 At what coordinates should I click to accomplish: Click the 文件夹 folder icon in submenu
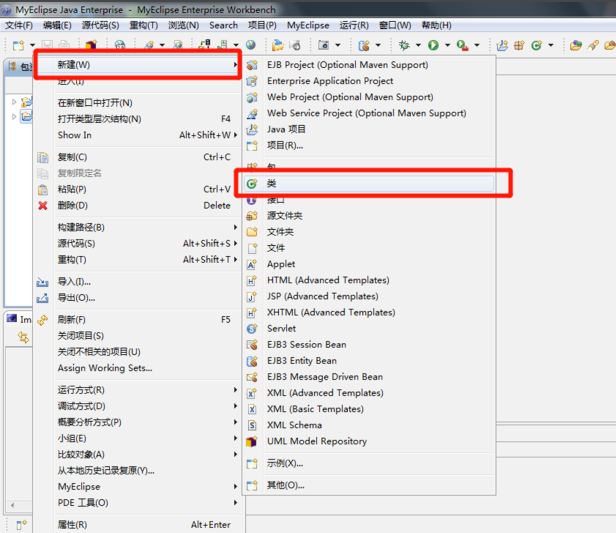pyautogui.click(x=252, y=232)
